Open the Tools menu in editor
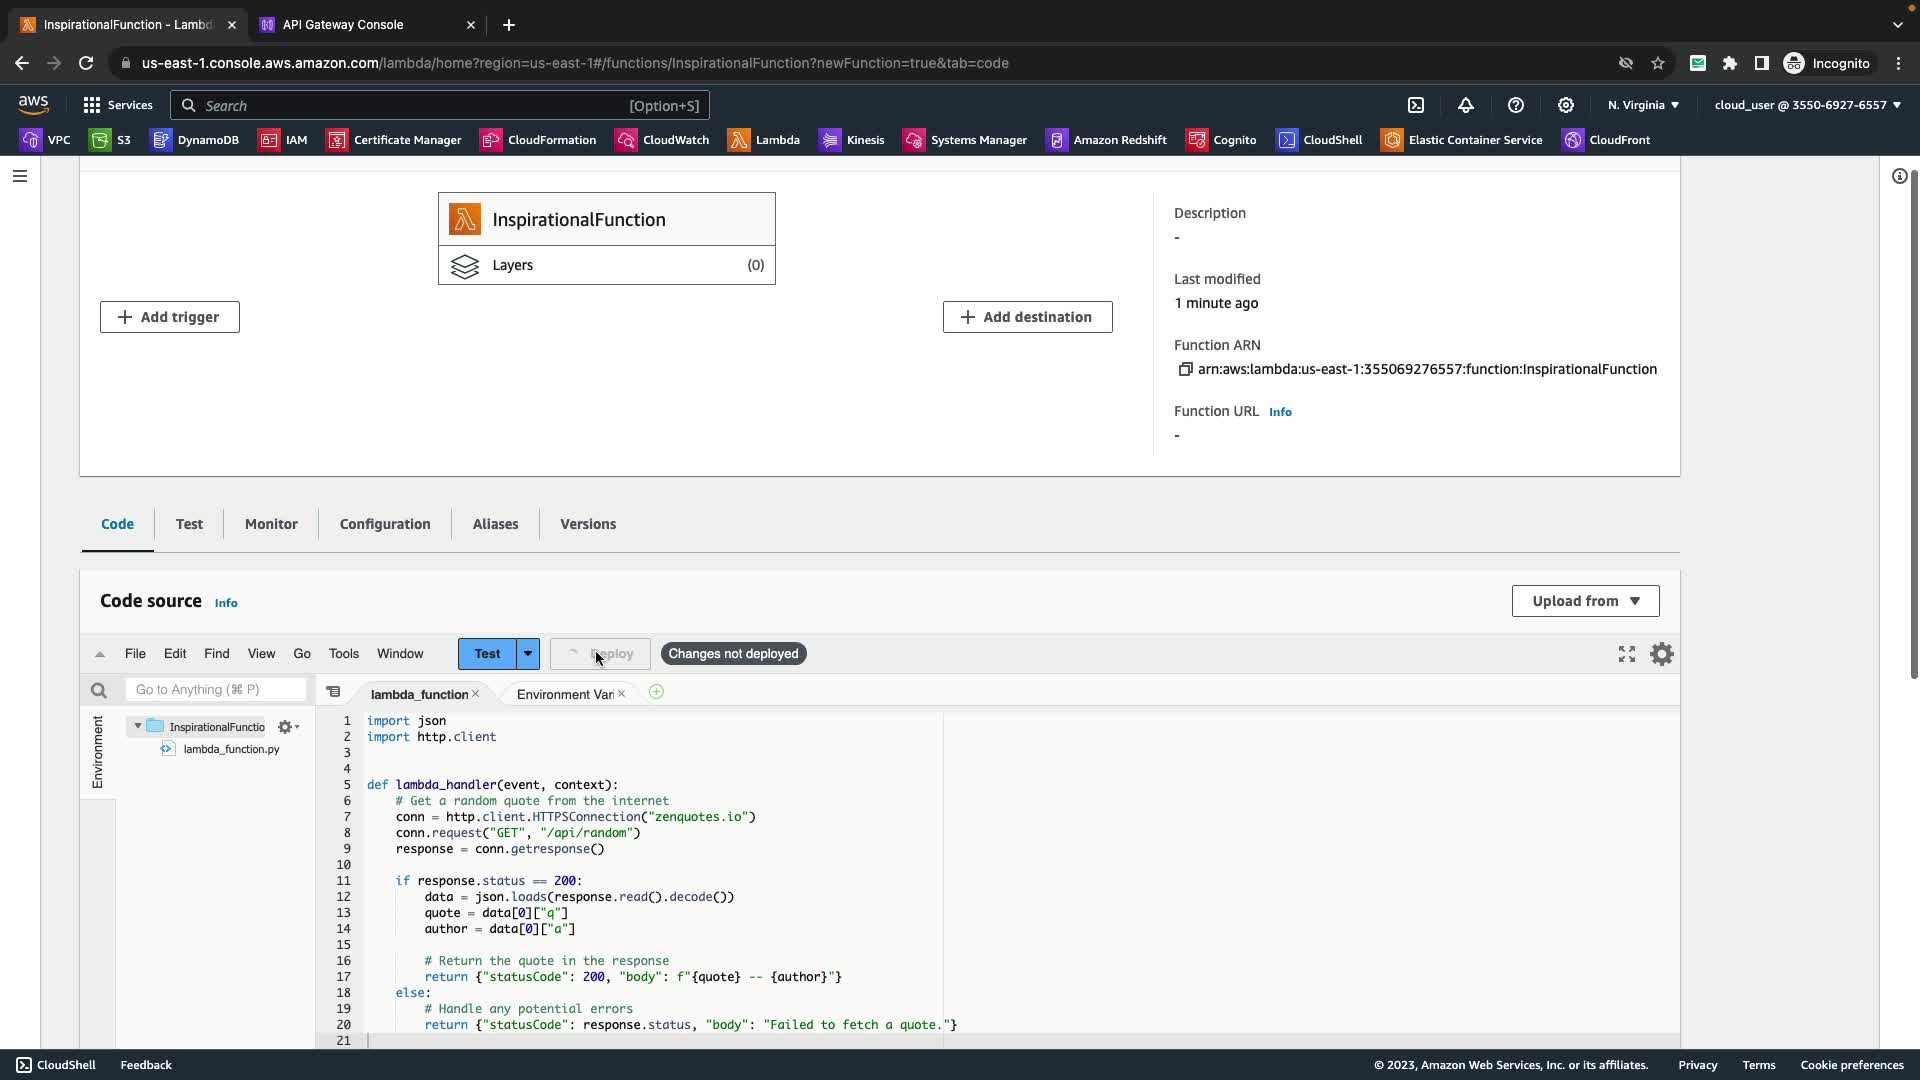This screenshot has width=1920, height=1080. click(x=343, y=654)
